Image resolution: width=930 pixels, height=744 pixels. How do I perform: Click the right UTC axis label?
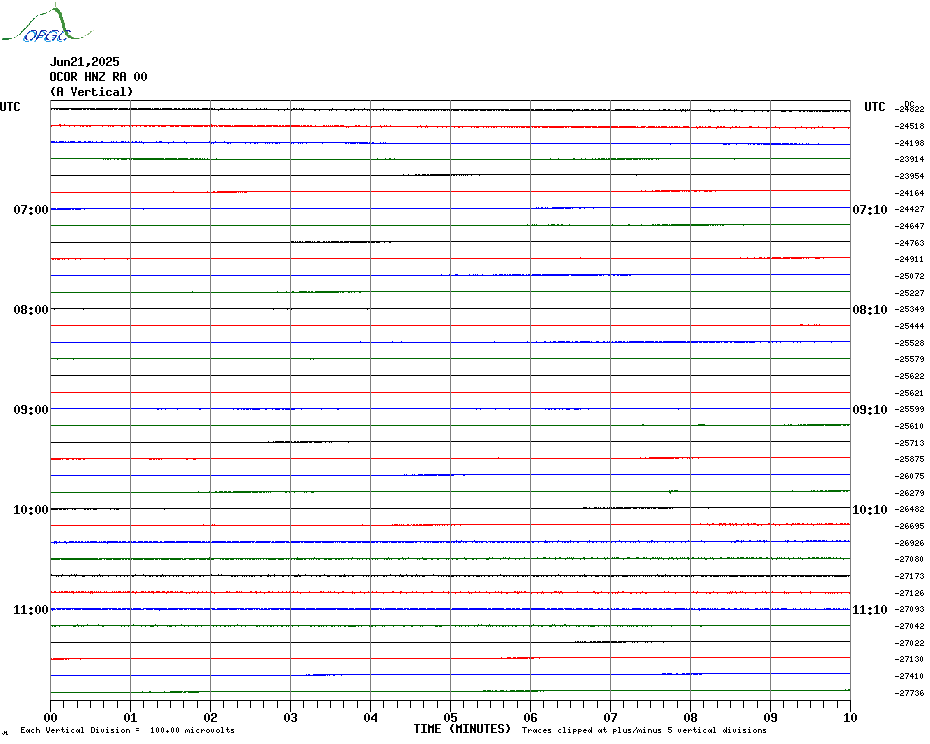[874, 107]
